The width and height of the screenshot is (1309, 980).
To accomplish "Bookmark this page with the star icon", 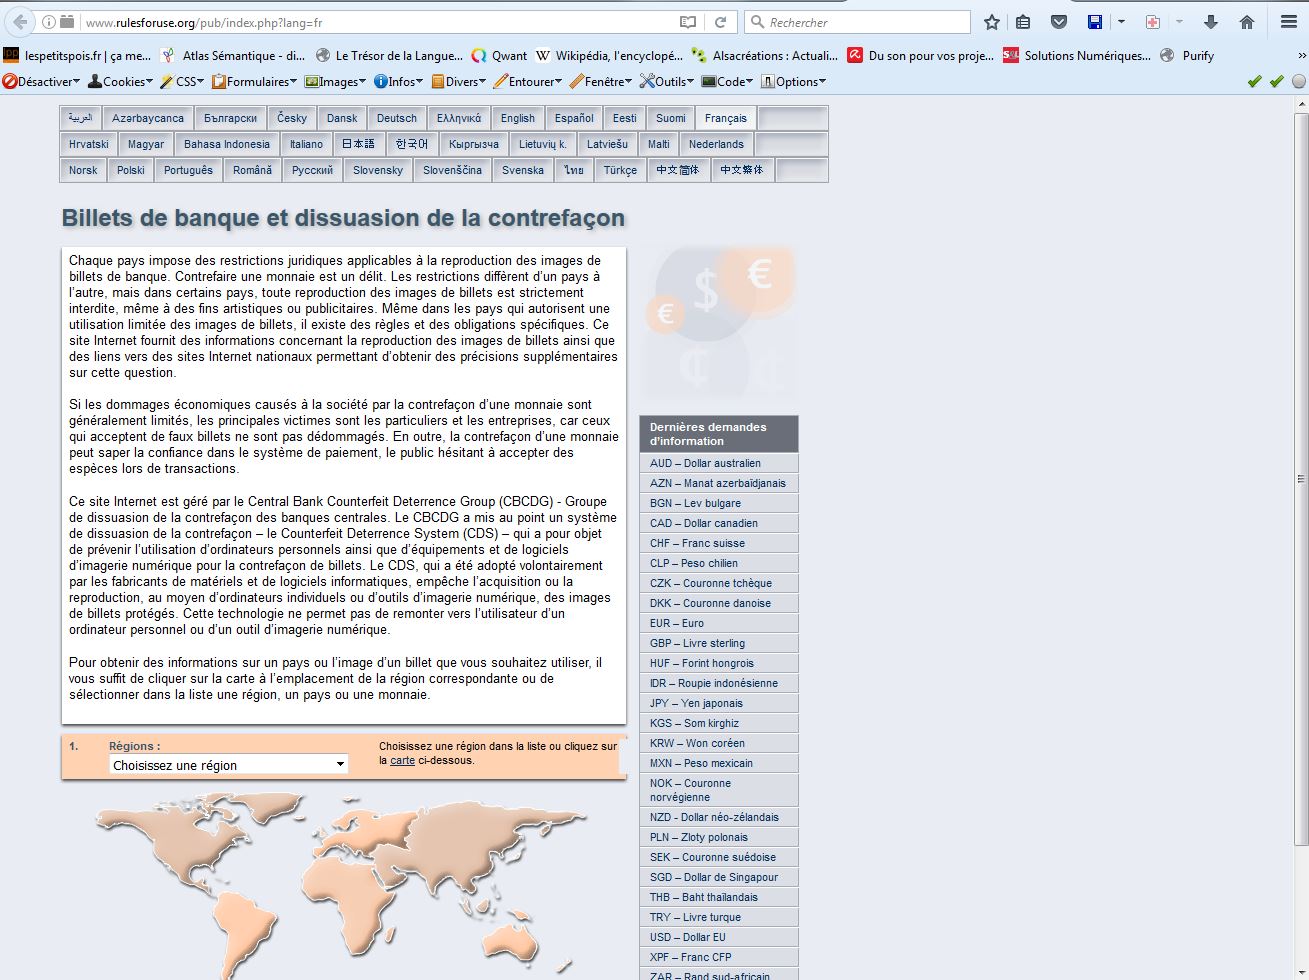I will (991, 22).
